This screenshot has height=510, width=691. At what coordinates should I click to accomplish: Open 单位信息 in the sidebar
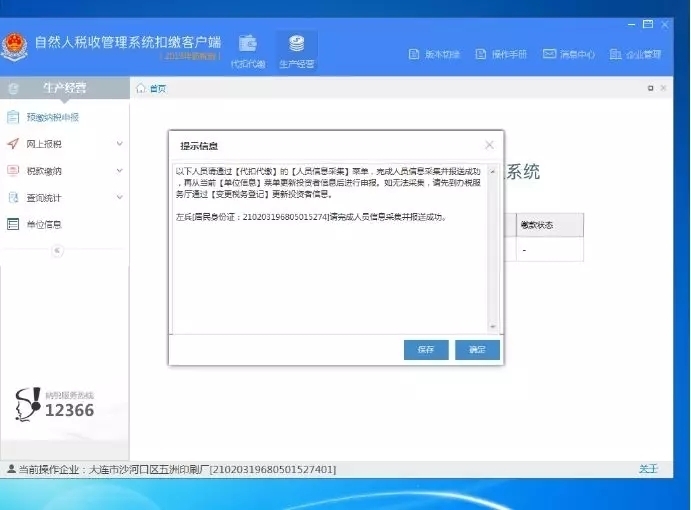coord(44,225)
